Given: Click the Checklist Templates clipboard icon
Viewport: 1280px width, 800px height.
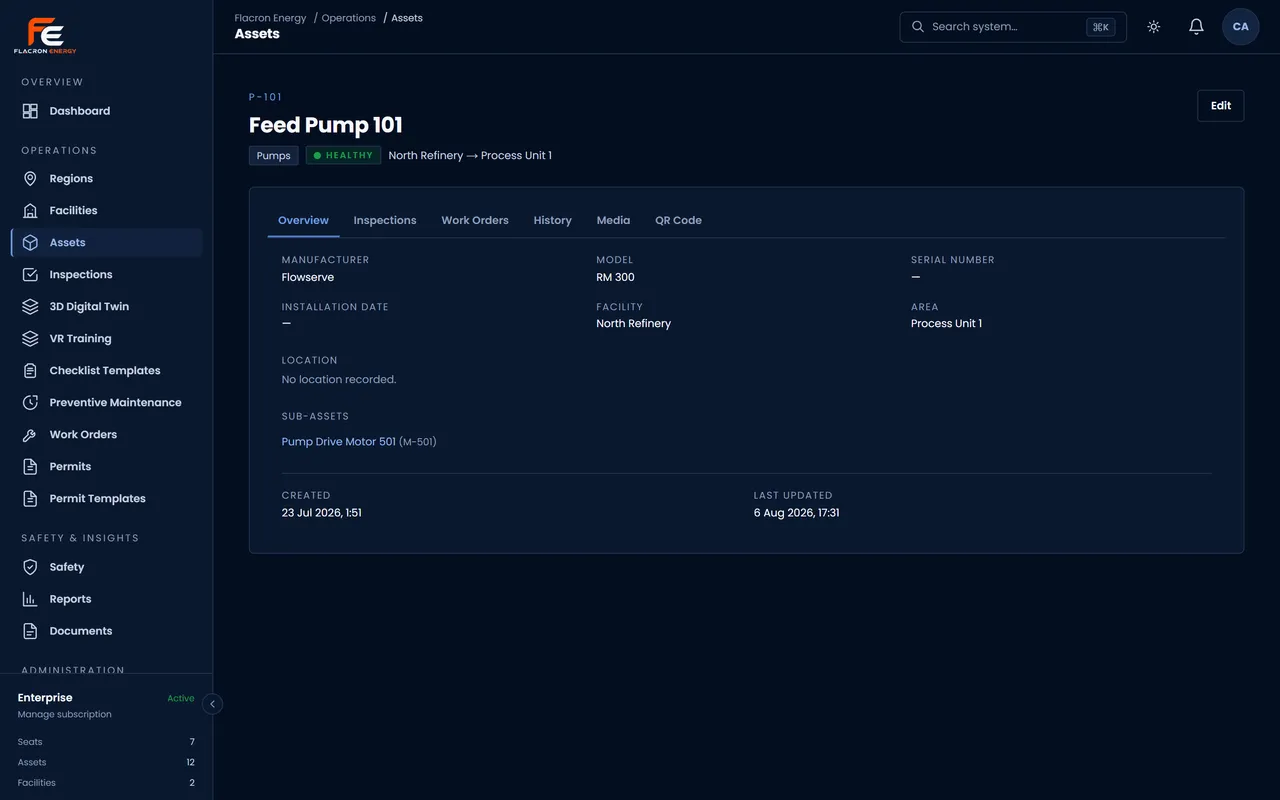Looking at the screenshot, I should coord(30,371).
